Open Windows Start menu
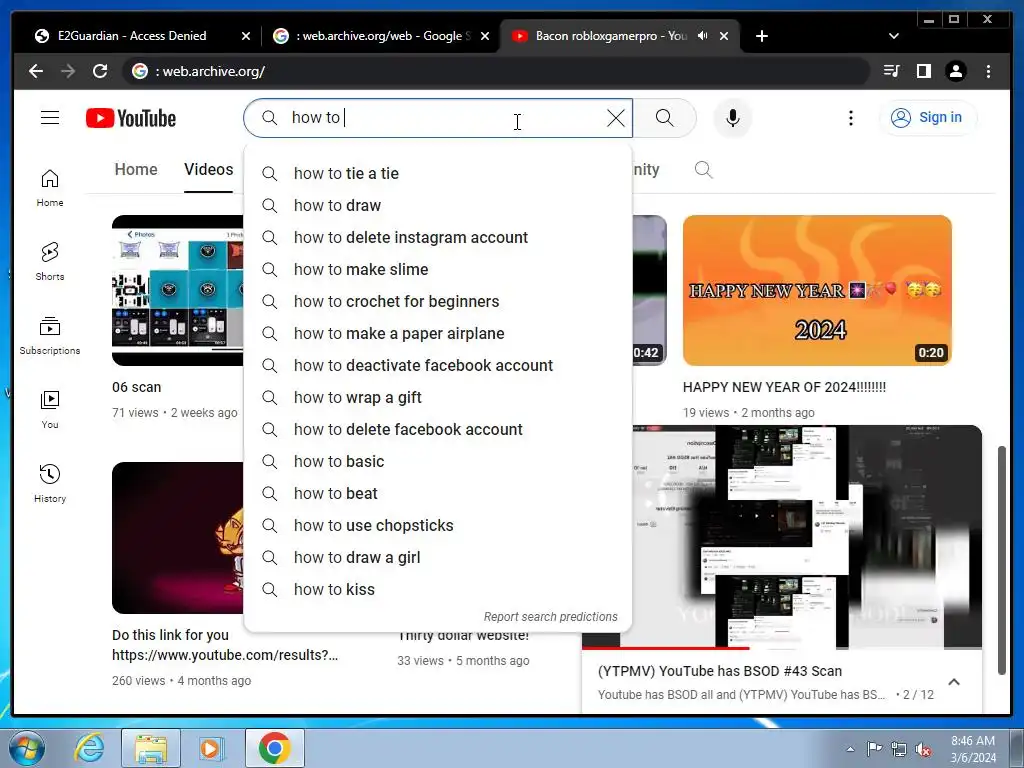 pyautogui.click(x=26, y=748)
